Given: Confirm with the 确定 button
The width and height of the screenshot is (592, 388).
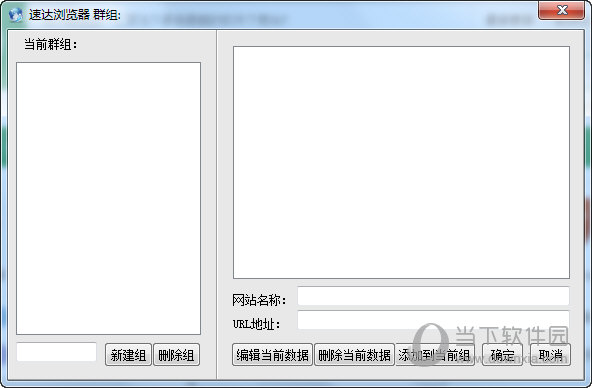Looking at the screenshot, I should pos(503,355).
